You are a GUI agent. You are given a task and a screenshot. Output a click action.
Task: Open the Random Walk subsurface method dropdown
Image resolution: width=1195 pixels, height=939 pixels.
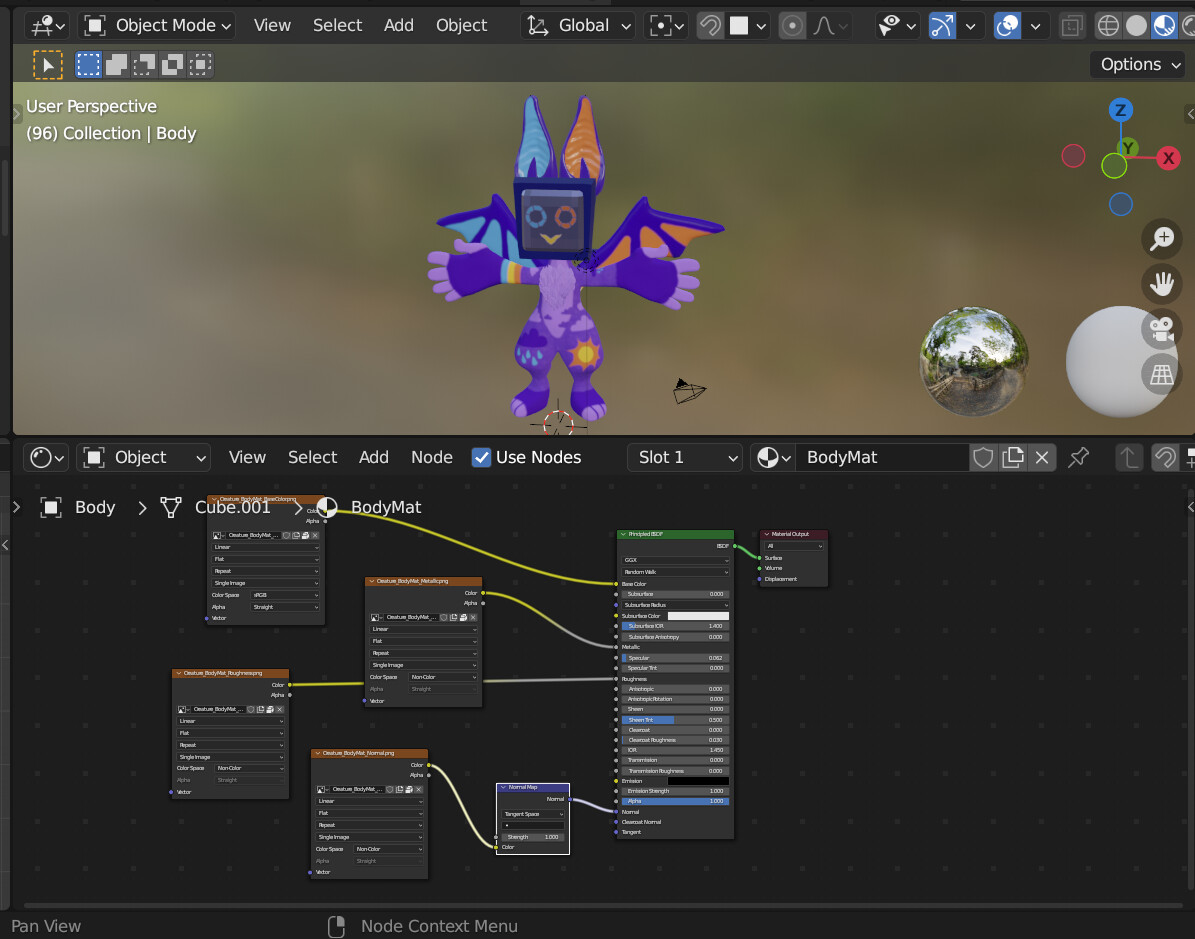pos(676,572)
